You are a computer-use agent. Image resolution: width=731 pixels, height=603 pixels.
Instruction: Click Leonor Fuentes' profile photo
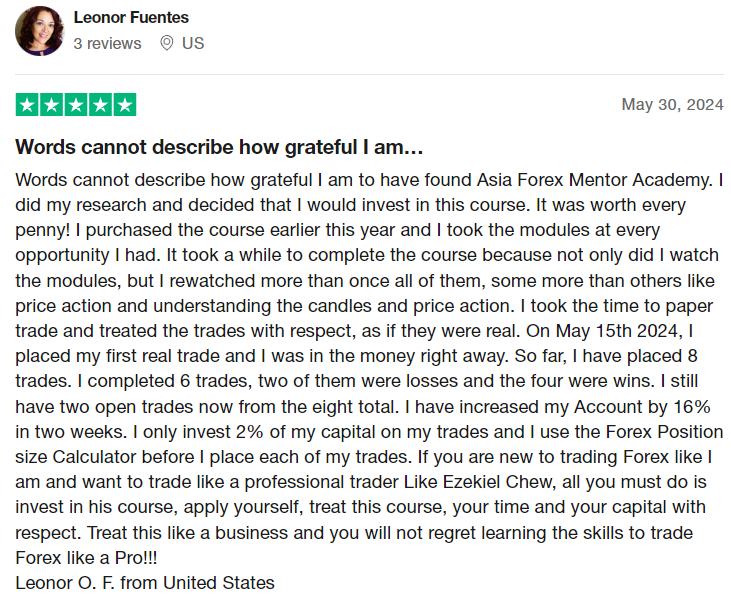pos(39,31)
